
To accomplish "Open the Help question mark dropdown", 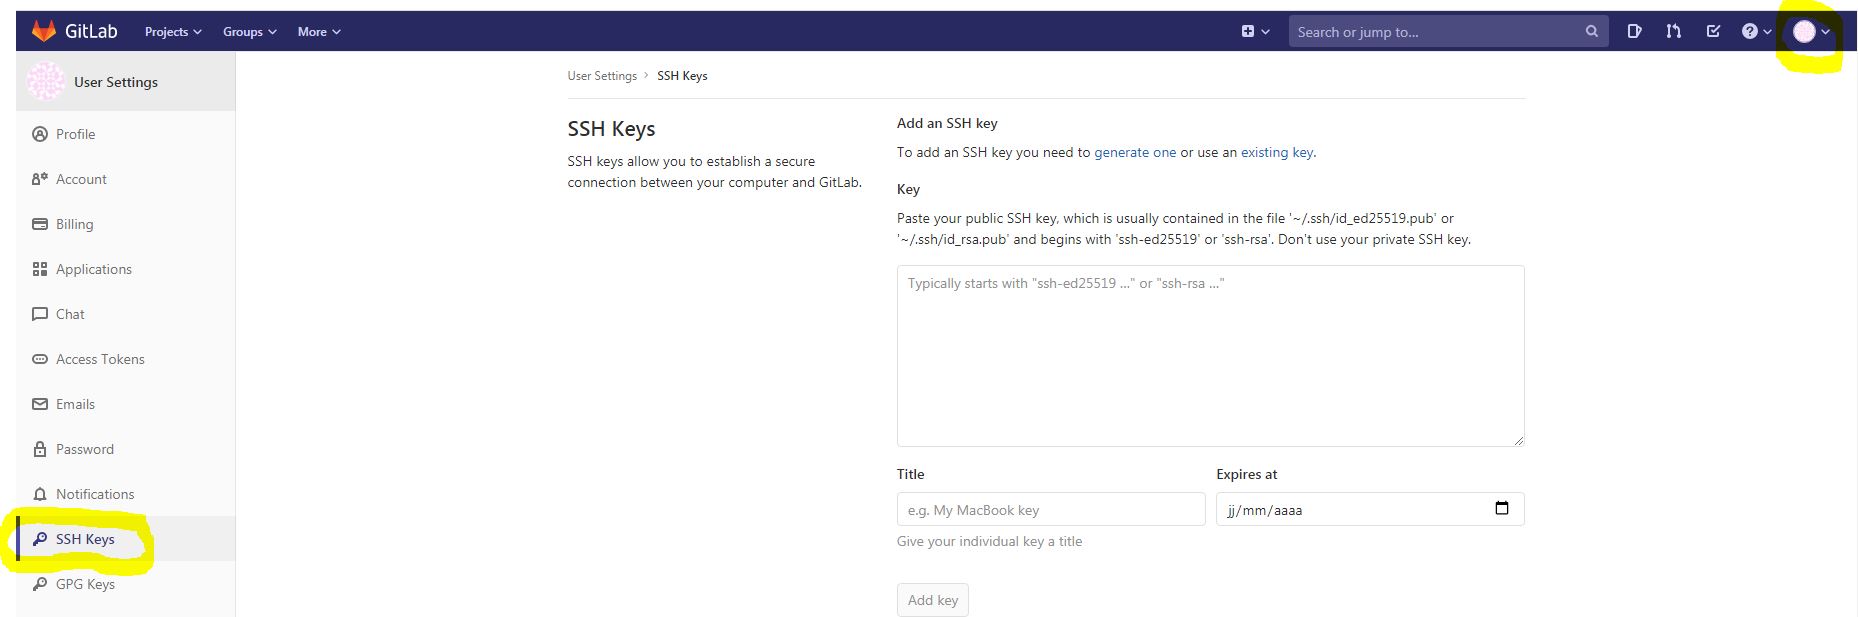I will [x=1756, y=32].
